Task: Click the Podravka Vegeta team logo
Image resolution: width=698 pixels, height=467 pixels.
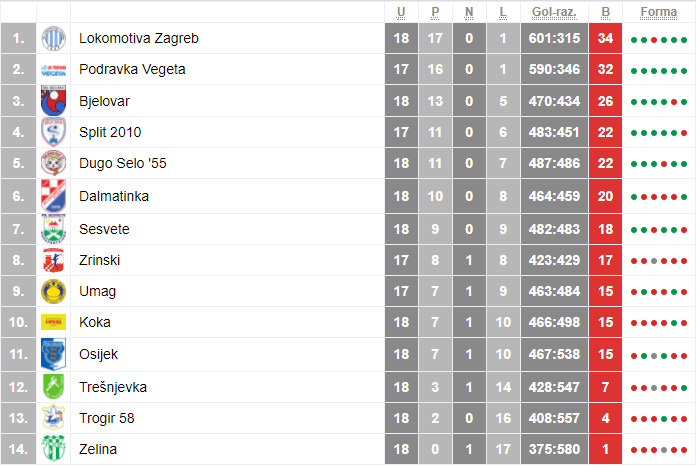Action: (x=53, y=70)
